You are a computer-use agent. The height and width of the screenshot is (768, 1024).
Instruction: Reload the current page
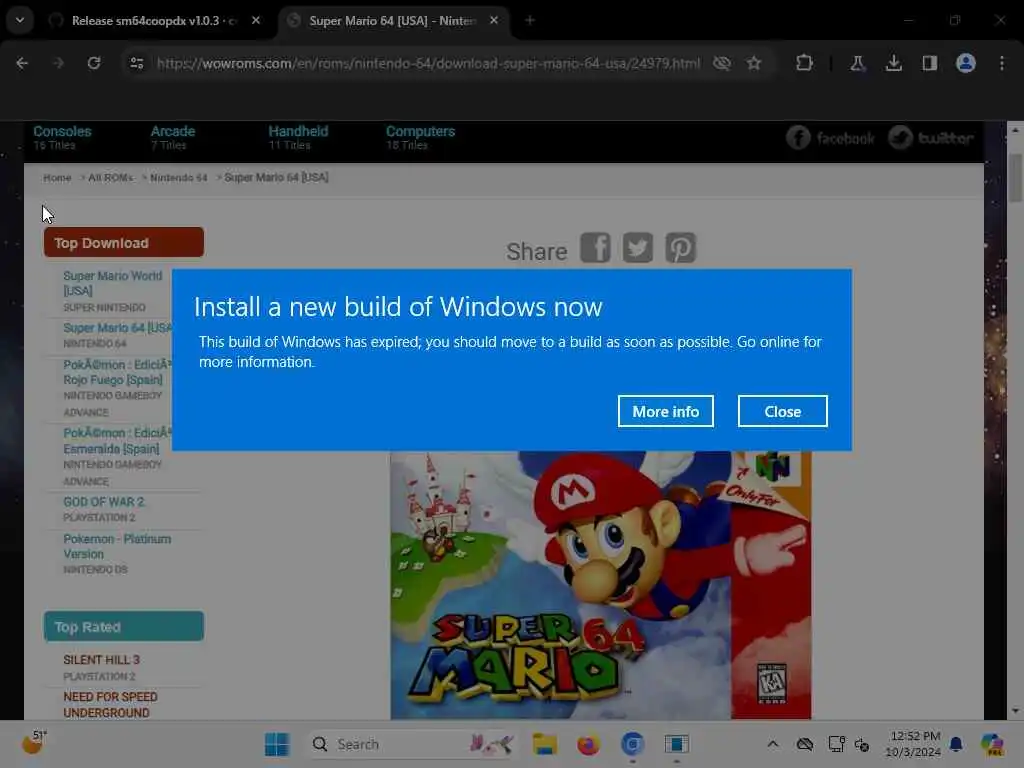(x=94, y=63)
